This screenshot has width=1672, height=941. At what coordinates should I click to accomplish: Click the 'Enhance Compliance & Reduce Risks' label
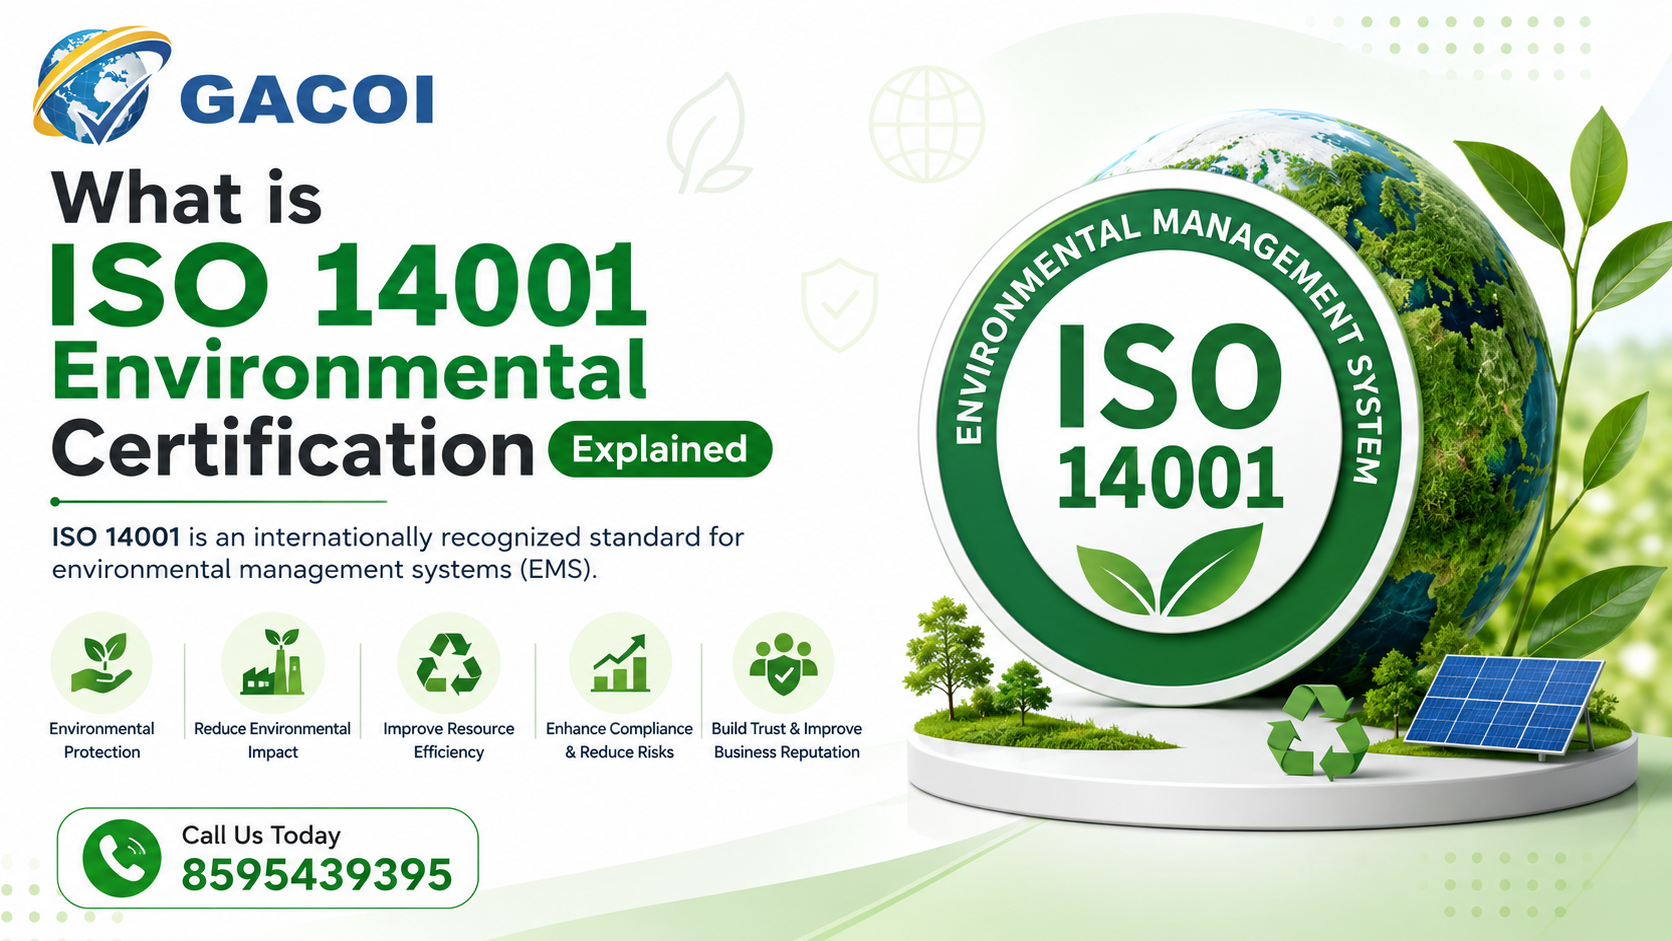coord(619,740)
